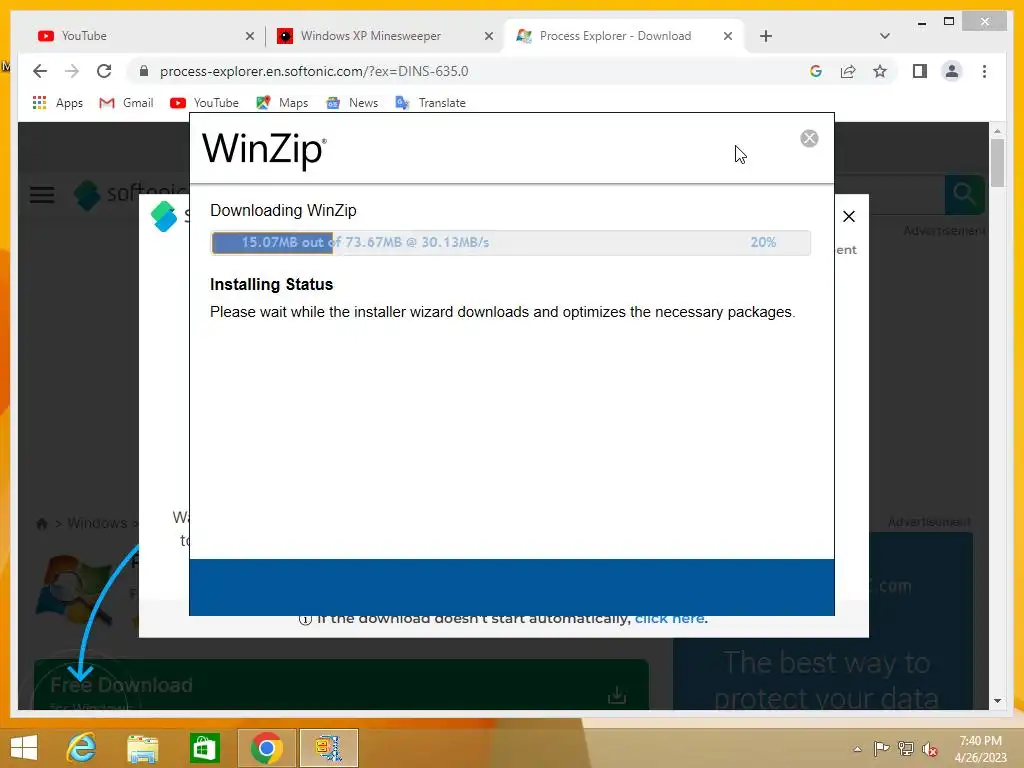Open File Explorer from taskbar
The image size is (1024, 768).
[x=142, y=748]
